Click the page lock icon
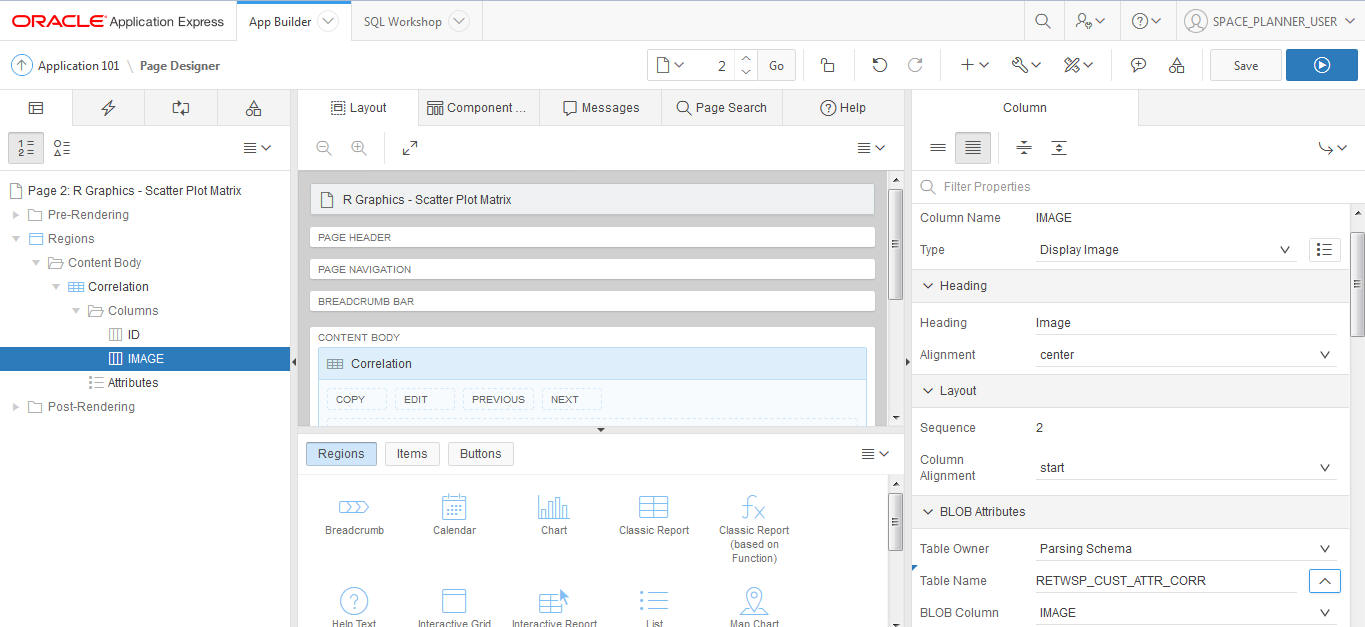Screen dimensions: 1365x627 827,65
